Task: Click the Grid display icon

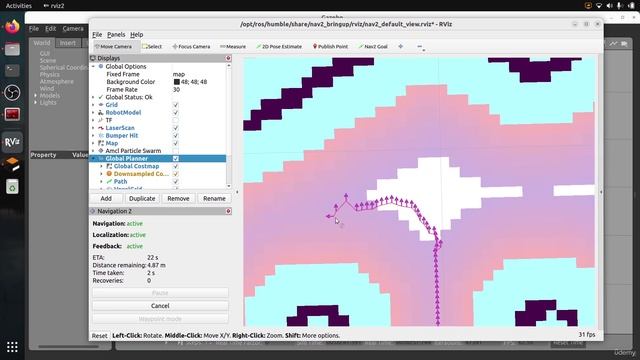Action: pyautogui.click(x=101, y=105)
